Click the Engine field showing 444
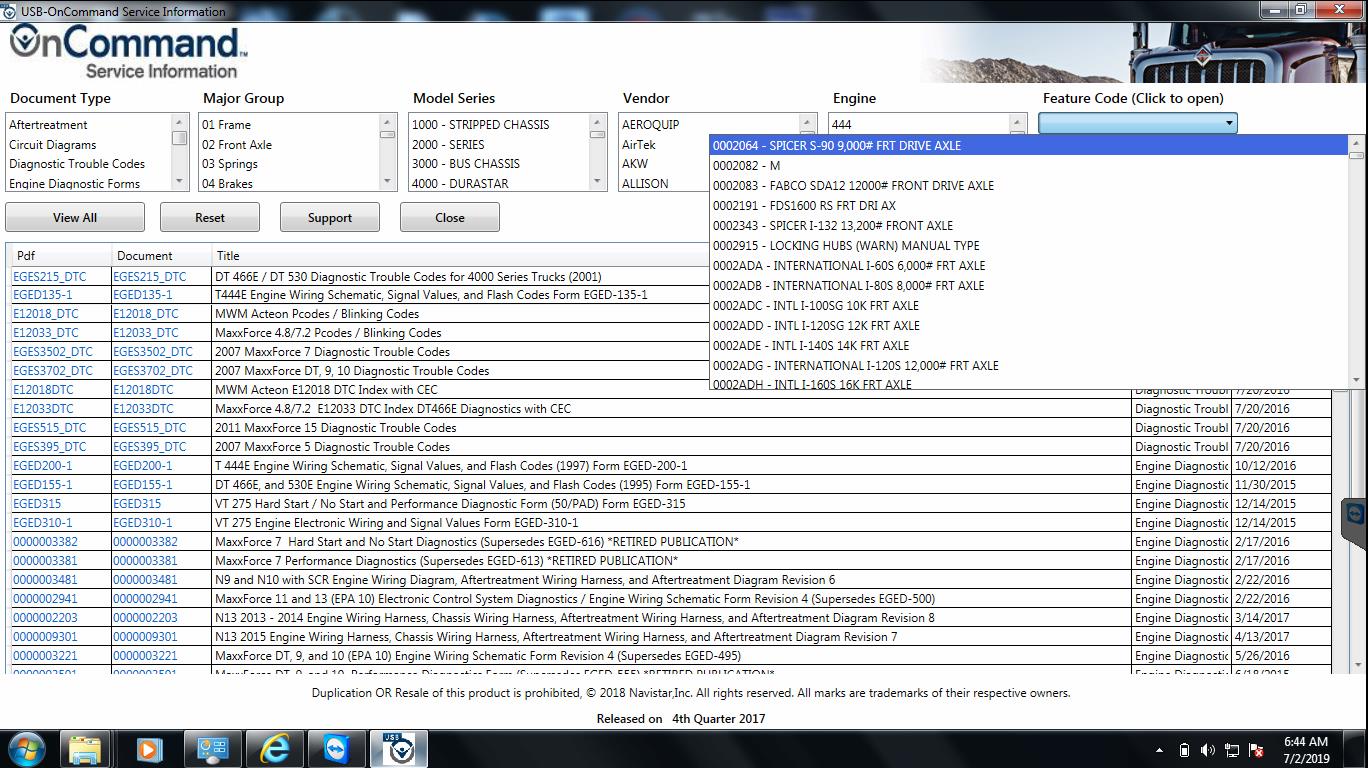 pyautogui.click(x=918, y=125)
